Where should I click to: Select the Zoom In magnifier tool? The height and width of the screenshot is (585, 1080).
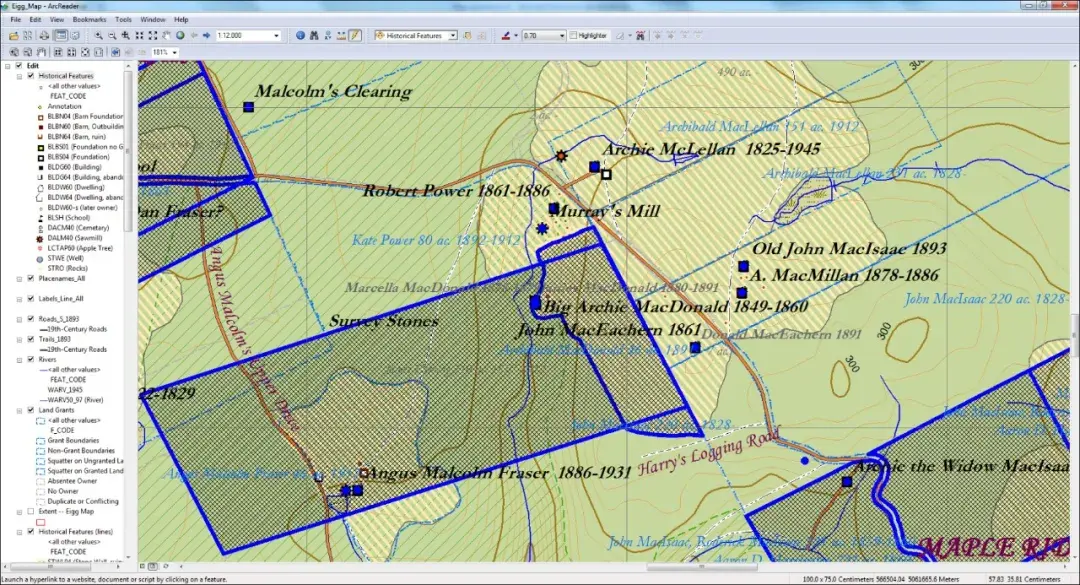tap(97, 34)
